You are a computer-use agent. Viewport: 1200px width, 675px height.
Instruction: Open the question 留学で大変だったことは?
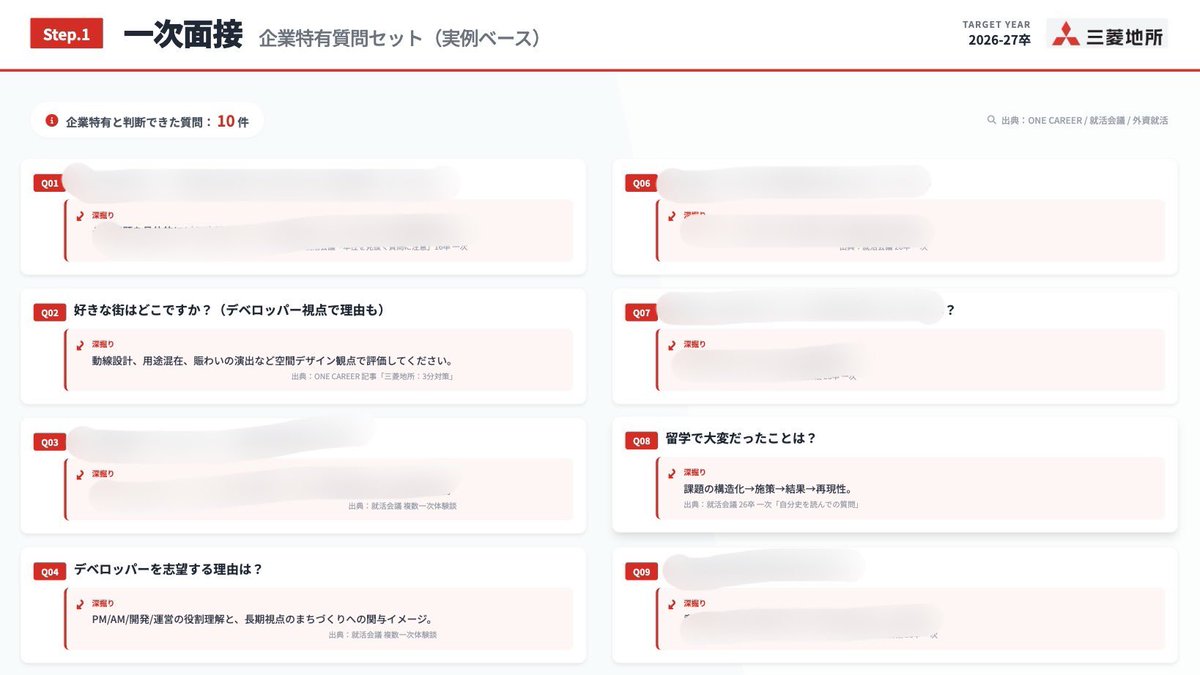coord(741,439)
